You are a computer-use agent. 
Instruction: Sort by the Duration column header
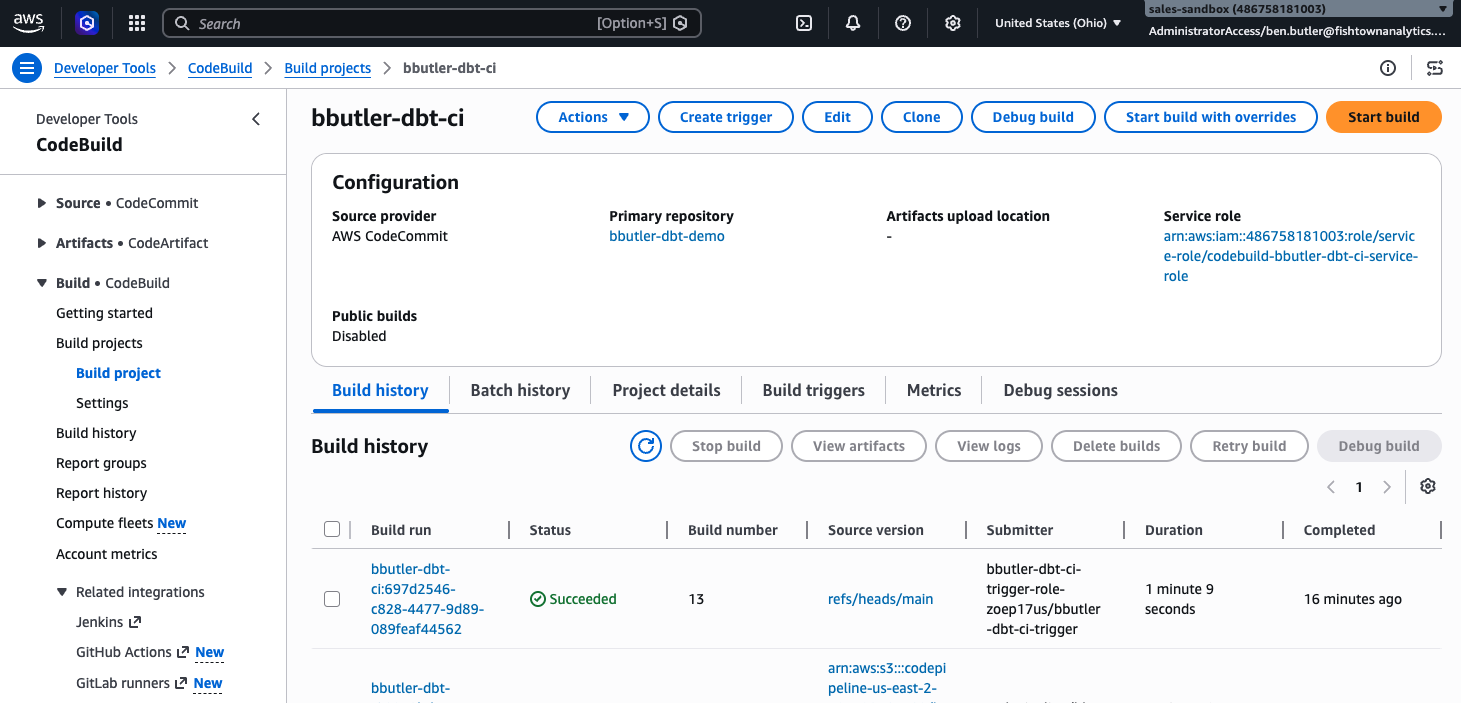pyautogui.click(x=1174, y=530)
